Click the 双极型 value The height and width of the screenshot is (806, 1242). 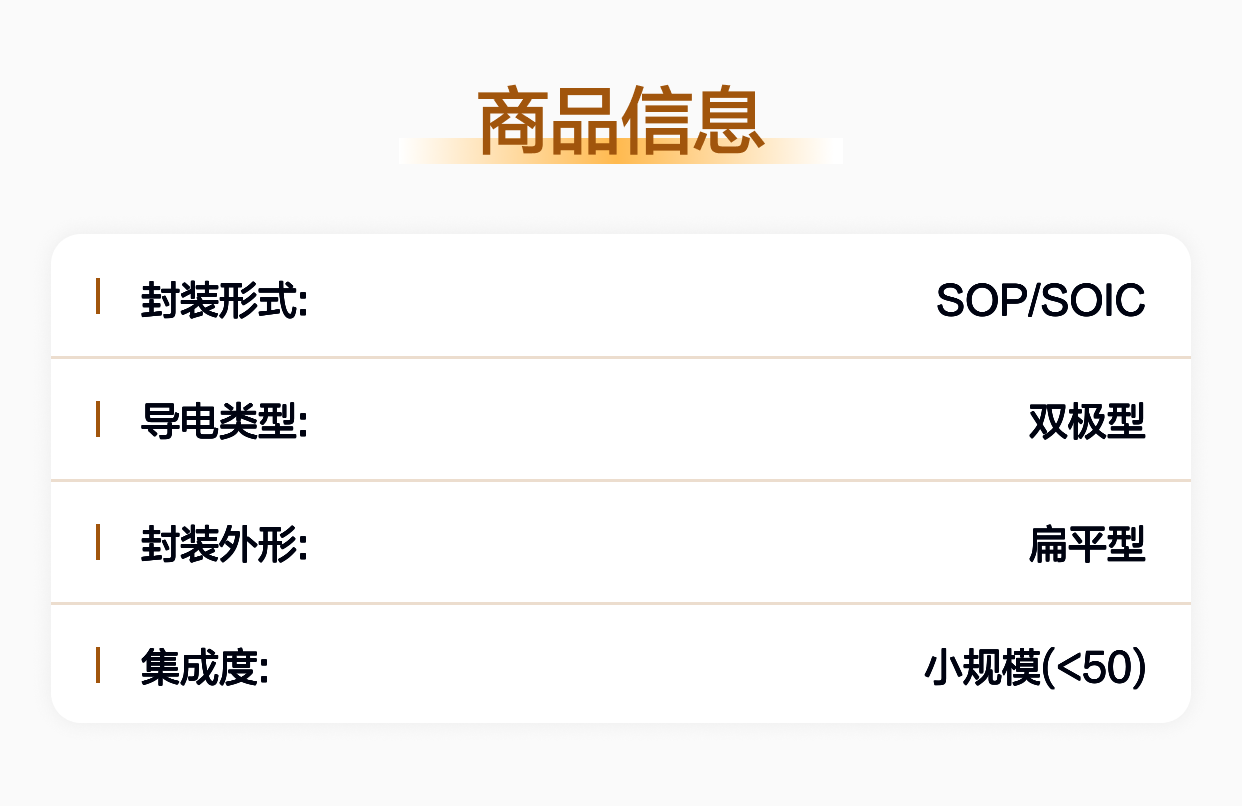pyautogui.click(x=1087, y=423)
